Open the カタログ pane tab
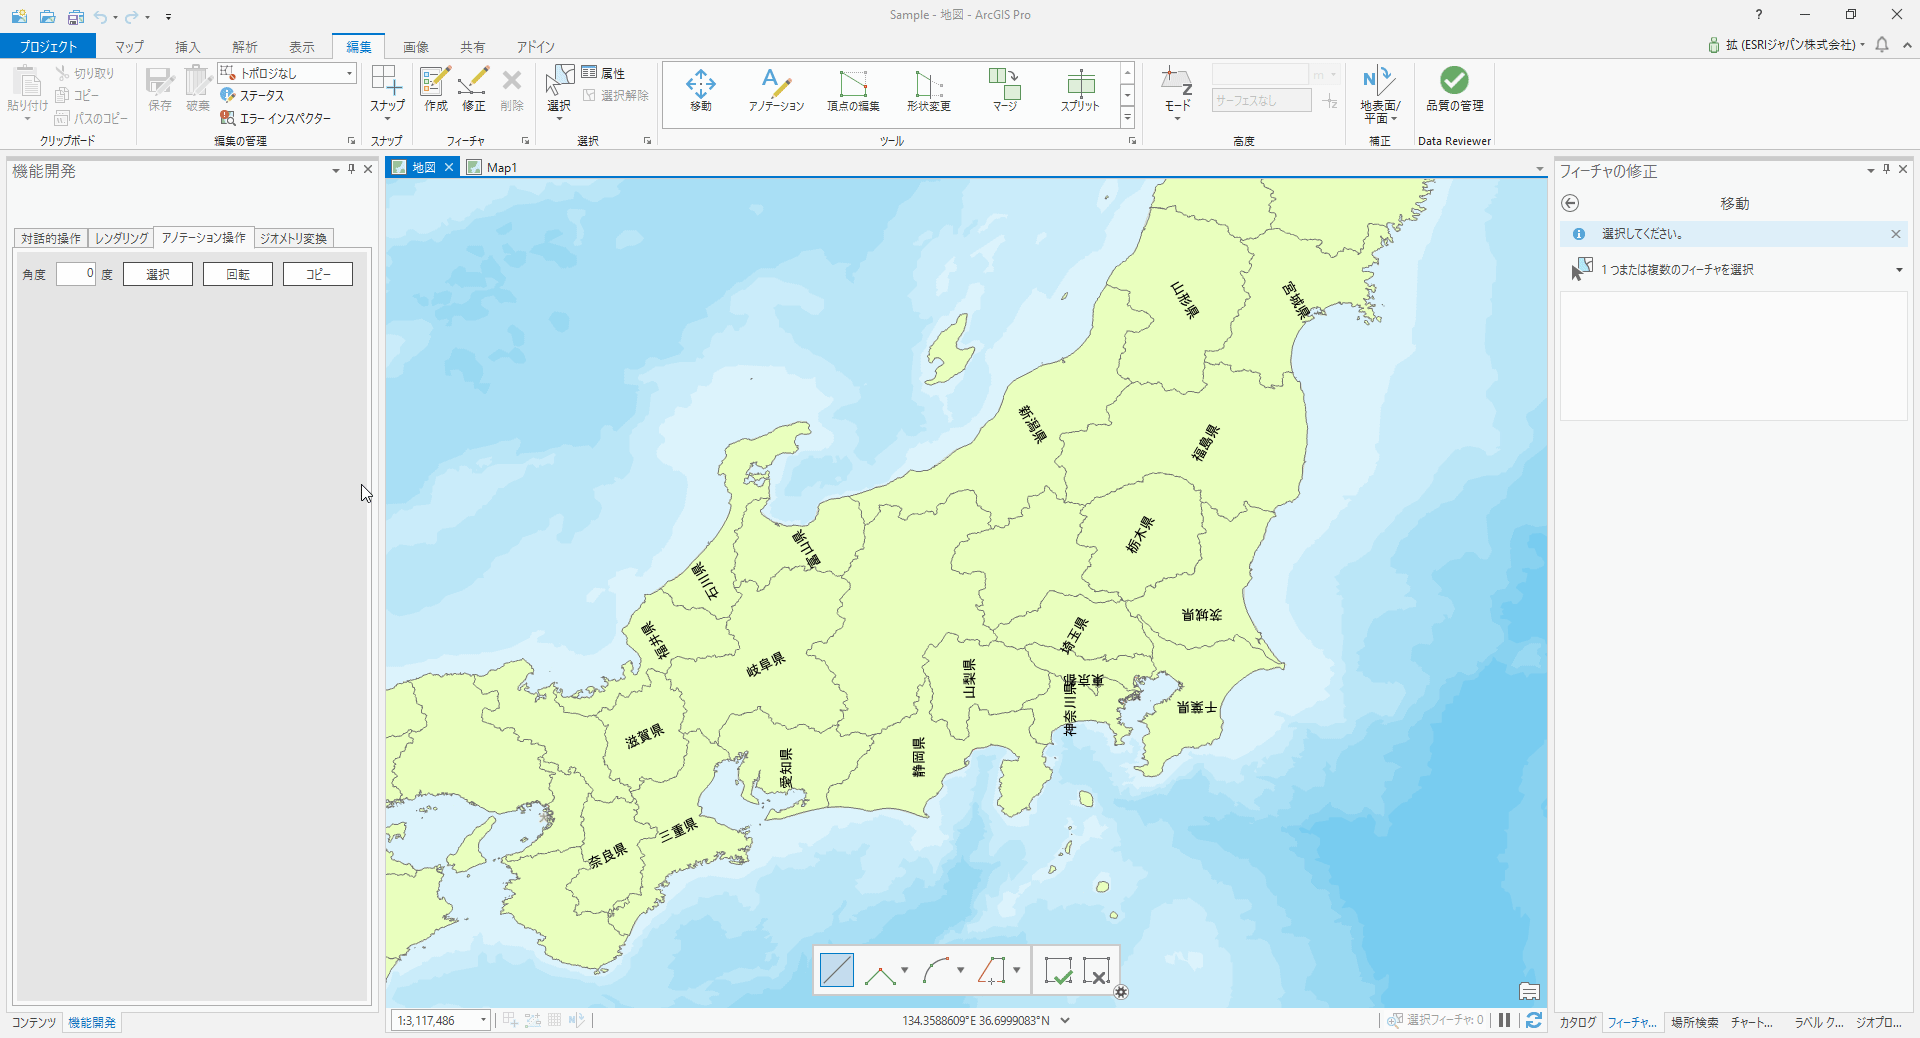This screenshot has height=1038, width=1920. 1579,1022
